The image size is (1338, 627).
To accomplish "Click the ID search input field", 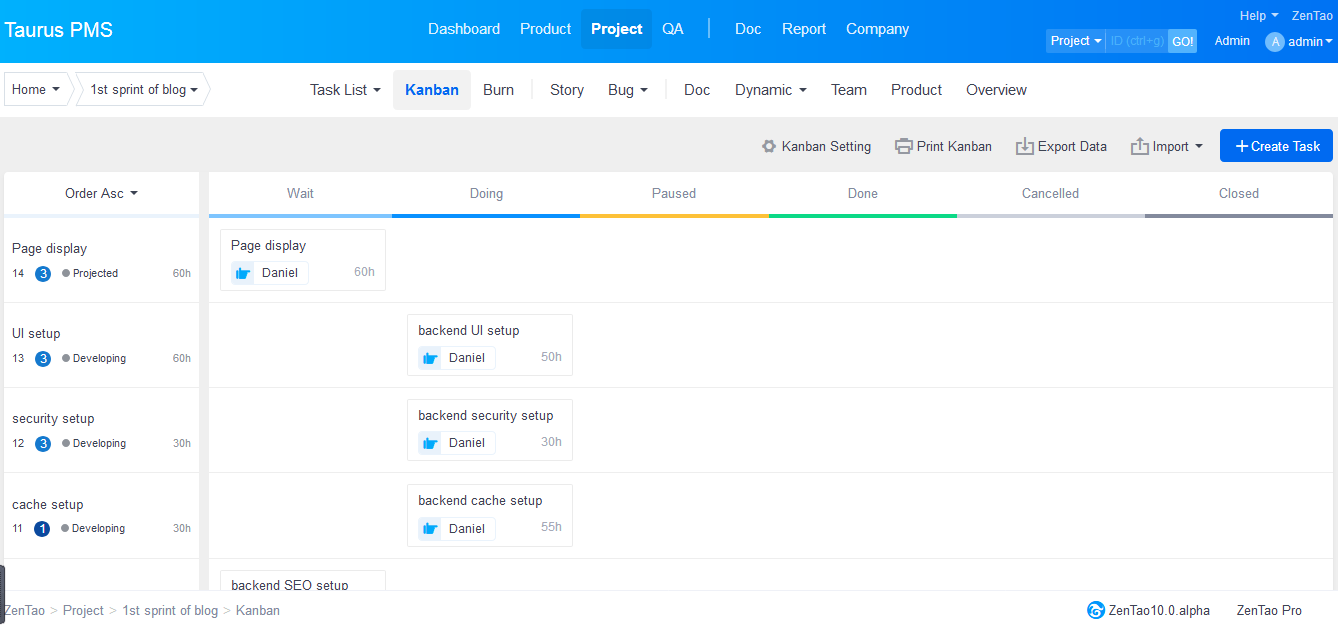I will click(x=1137, y=41).
